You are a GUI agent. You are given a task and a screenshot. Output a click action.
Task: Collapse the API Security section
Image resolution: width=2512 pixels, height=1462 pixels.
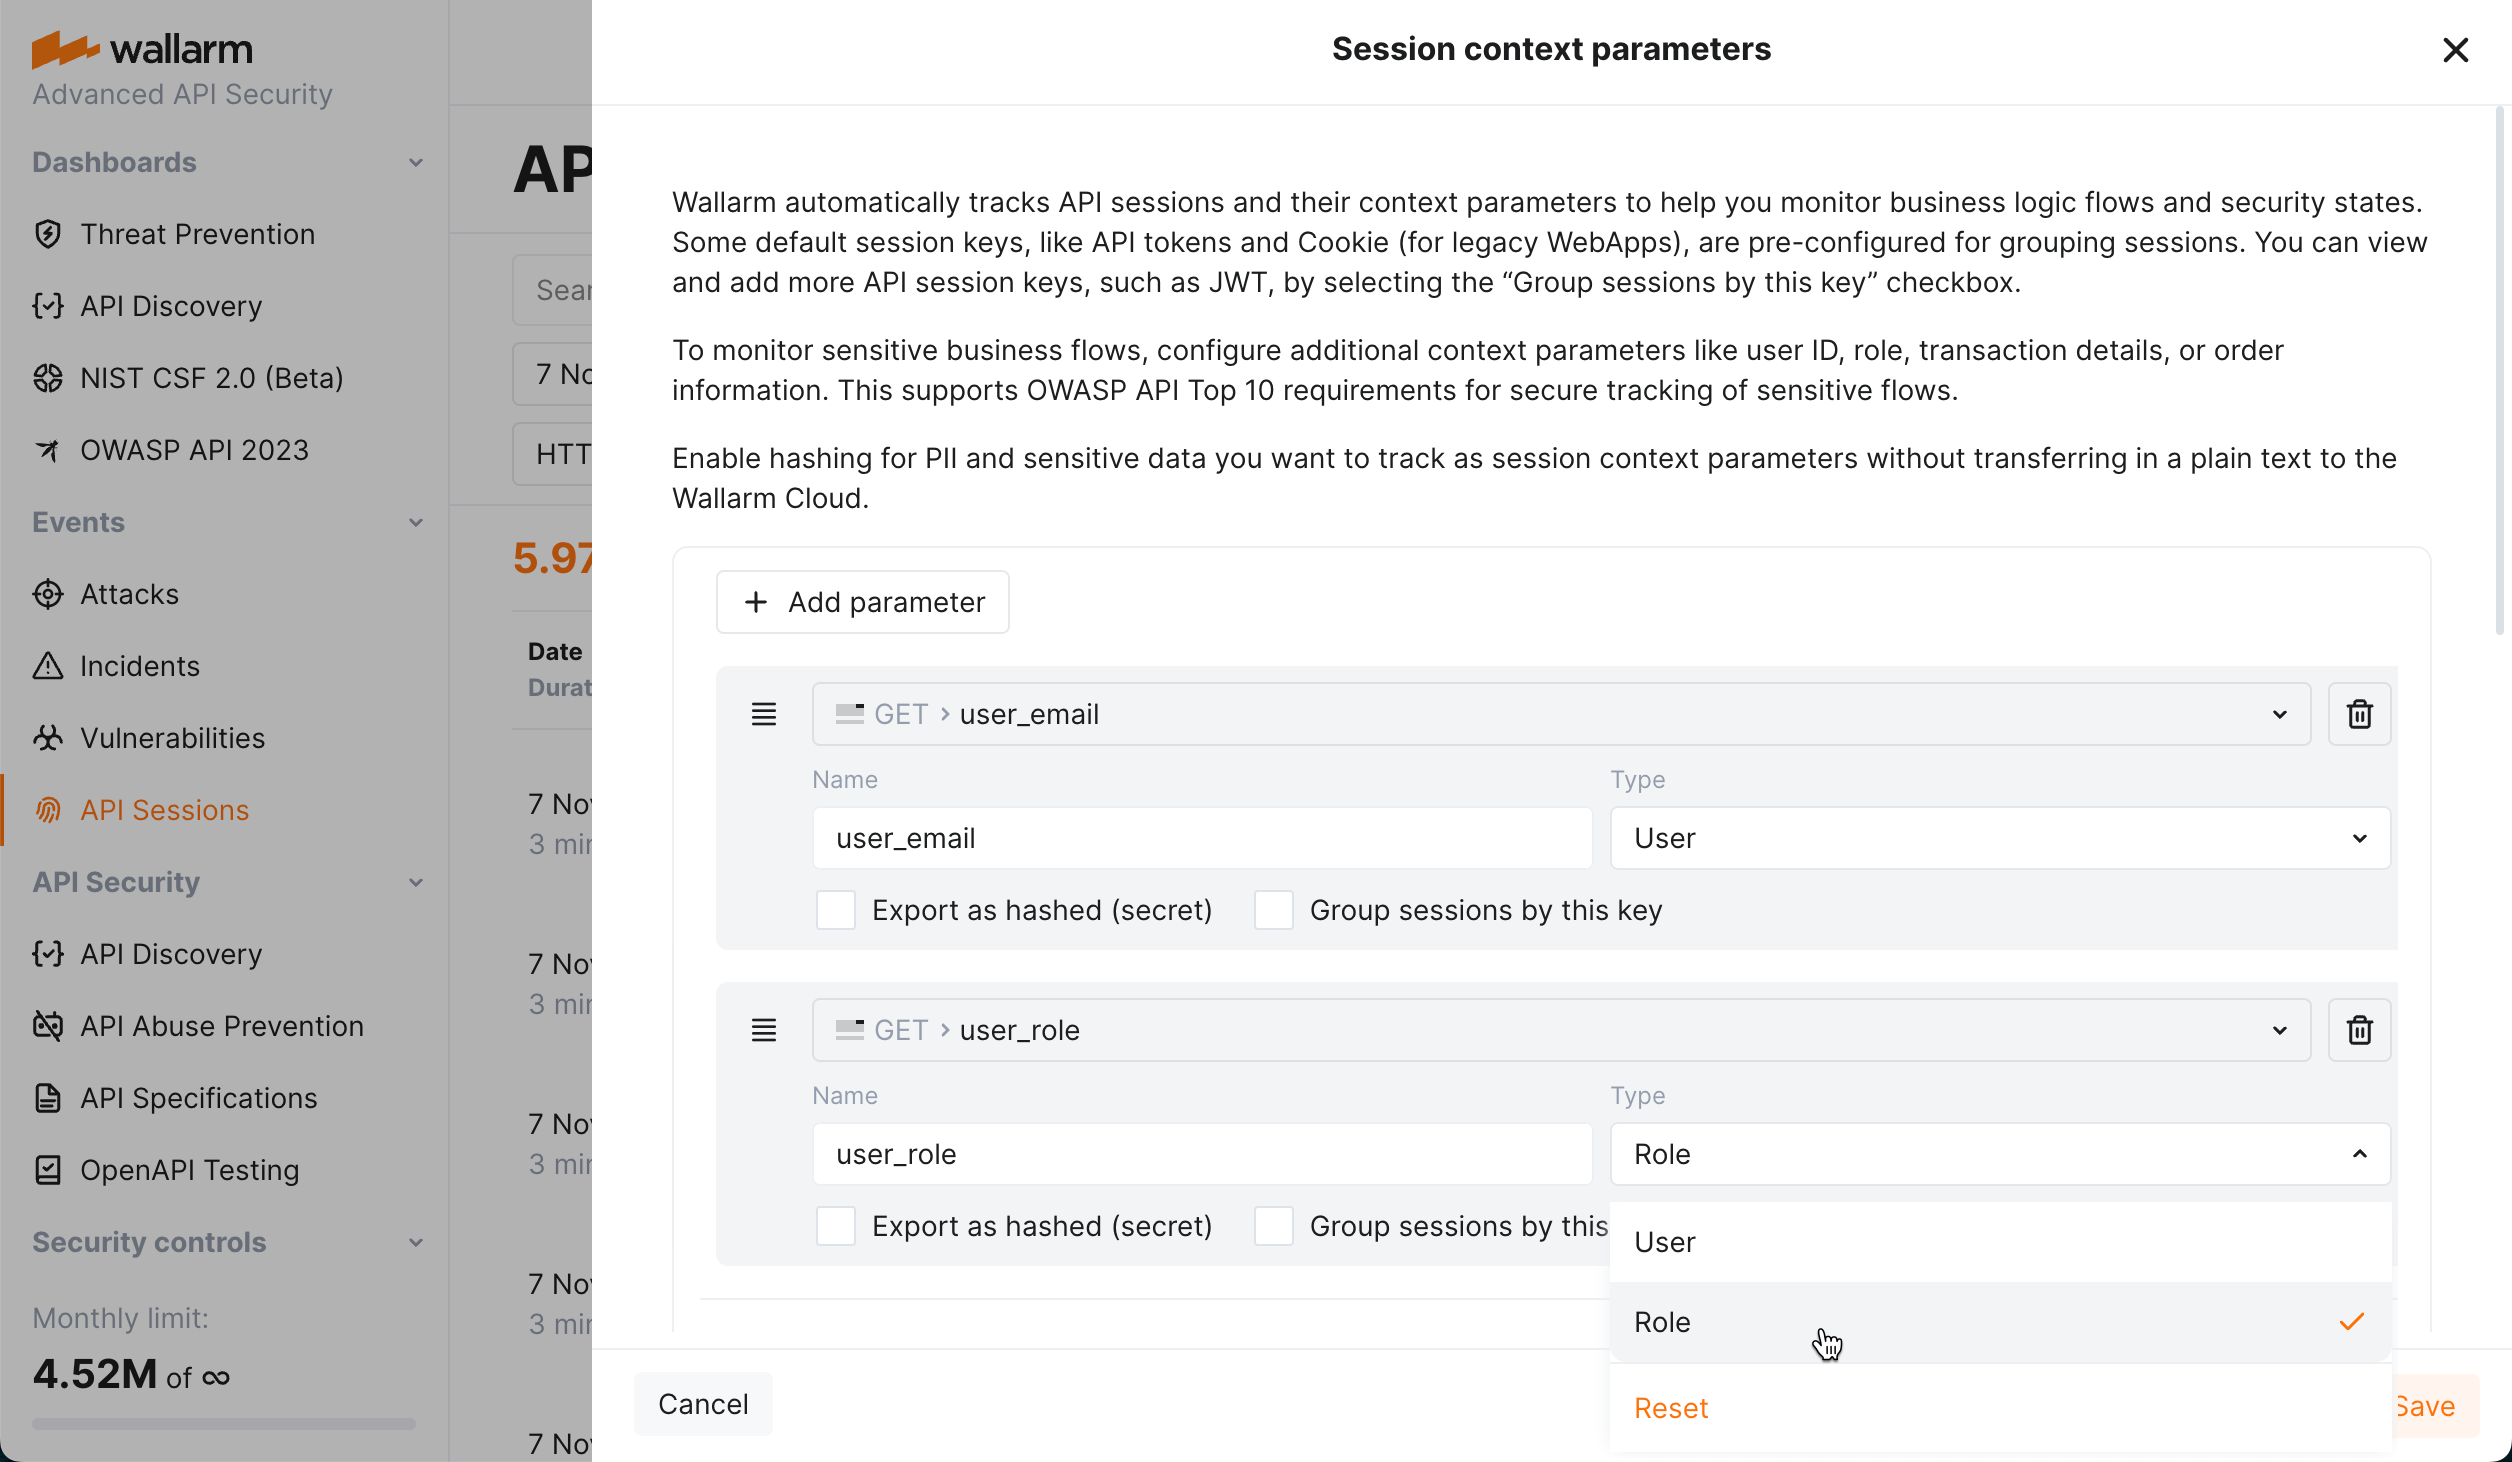416,882
